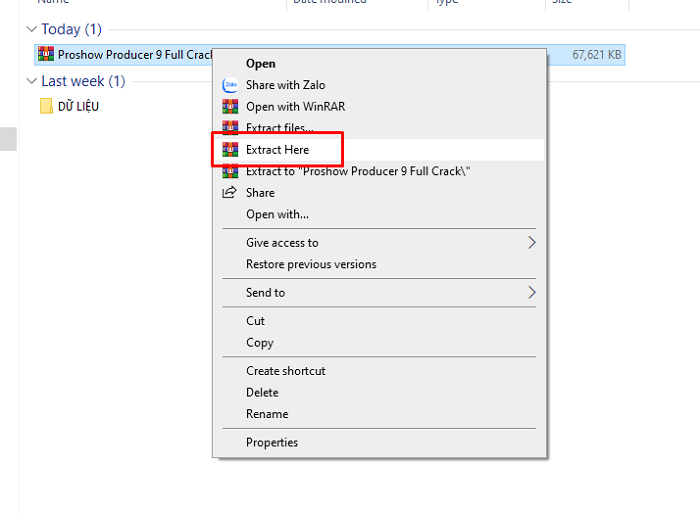
Task: Click the share arrow icon next to Share
Action: point(229,192)
